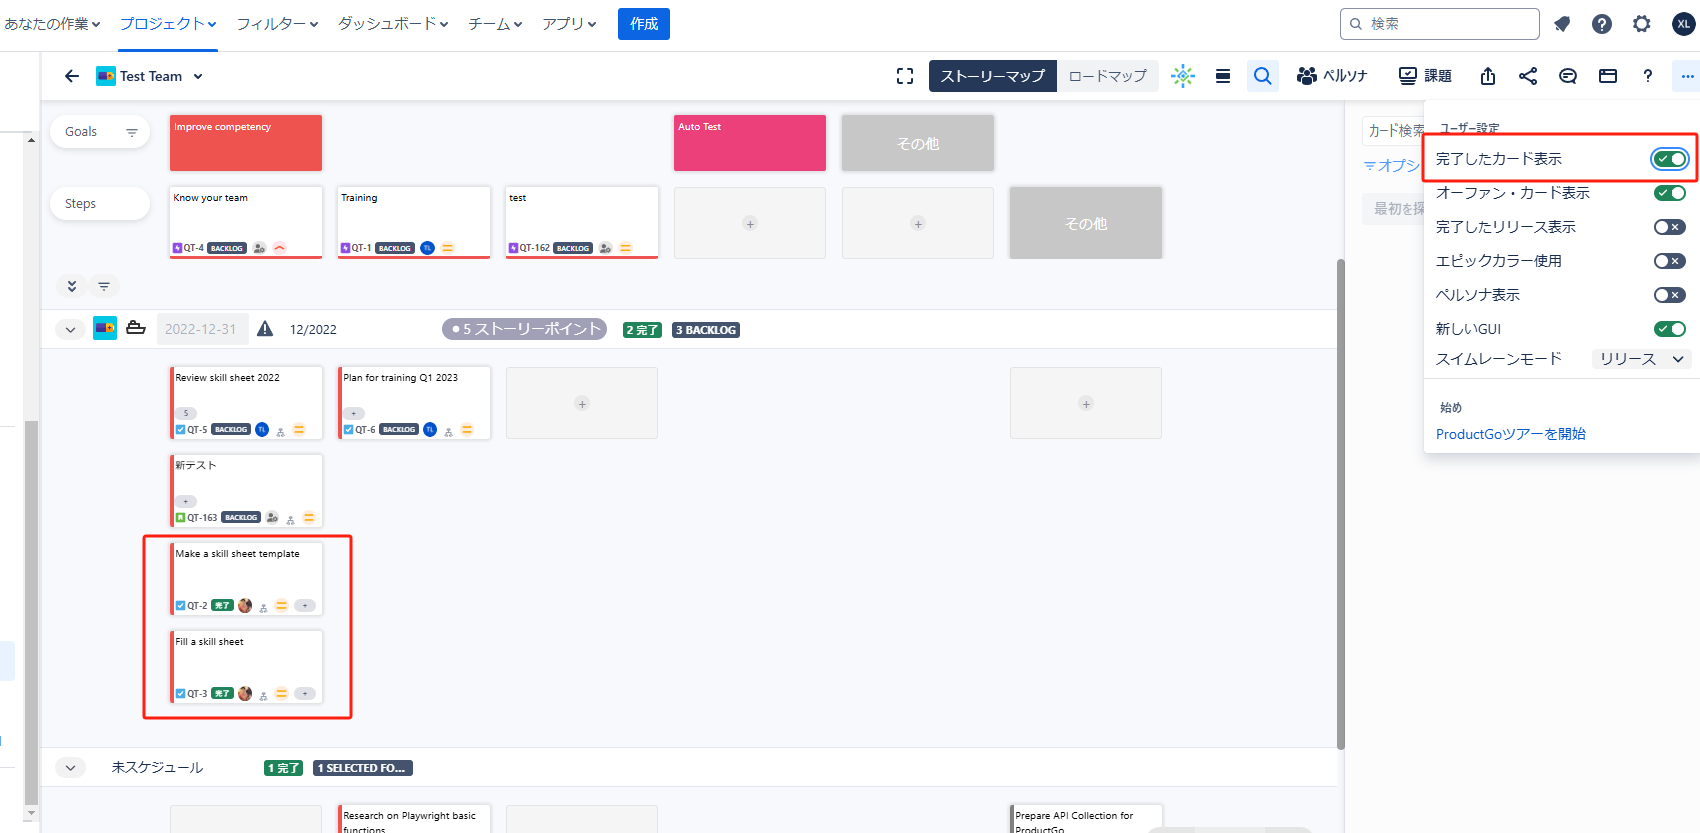Open the three-dot more options menu

coord(1687,76)
